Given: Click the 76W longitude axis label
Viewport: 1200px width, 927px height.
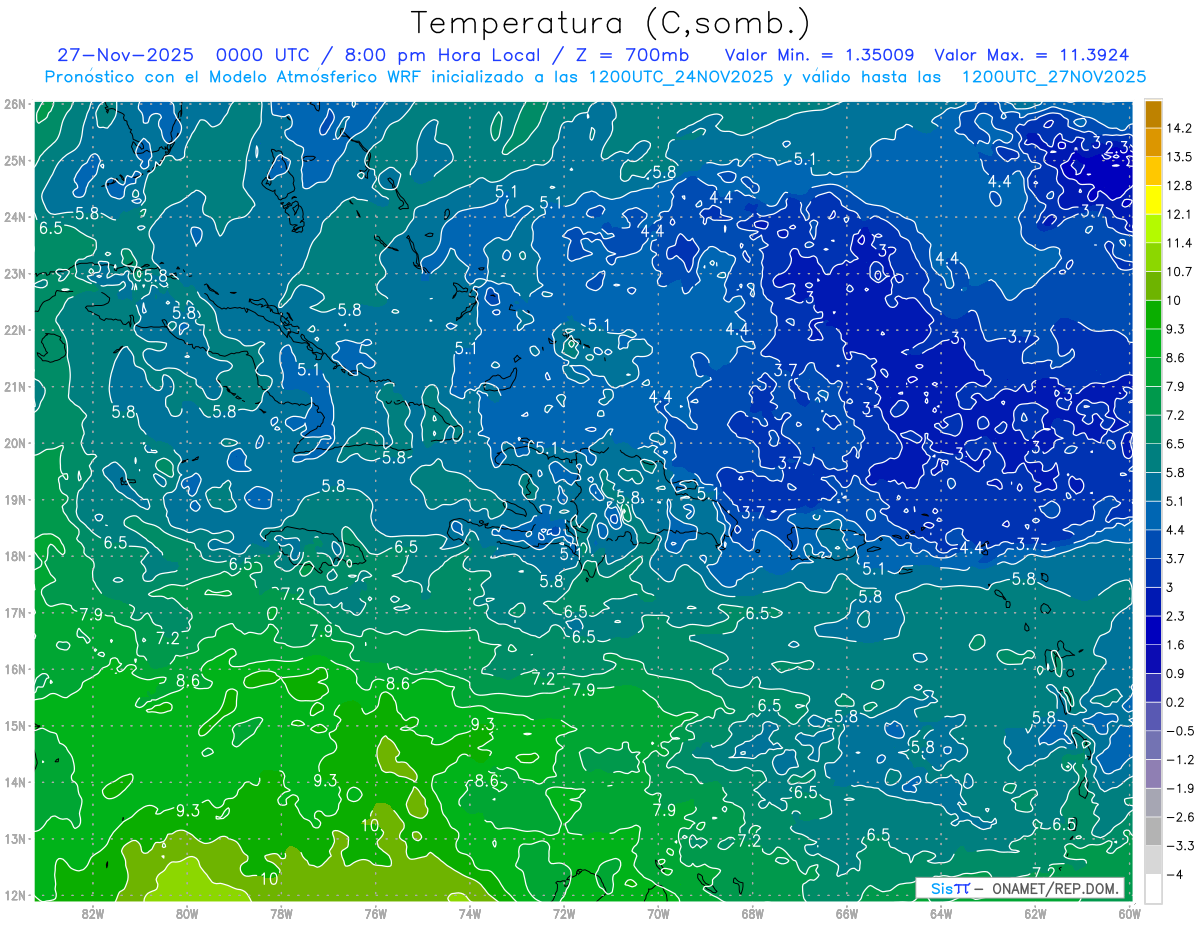Looking at the screenshot, I should pos(376,914).
